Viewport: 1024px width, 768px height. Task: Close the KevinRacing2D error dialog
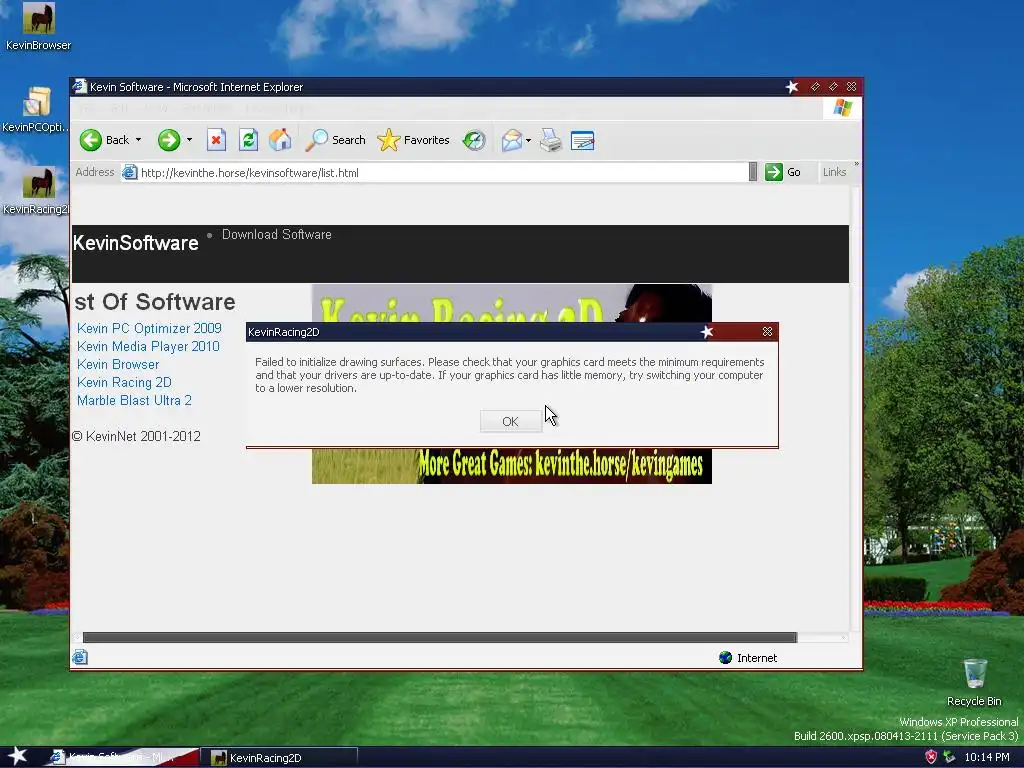767,332
